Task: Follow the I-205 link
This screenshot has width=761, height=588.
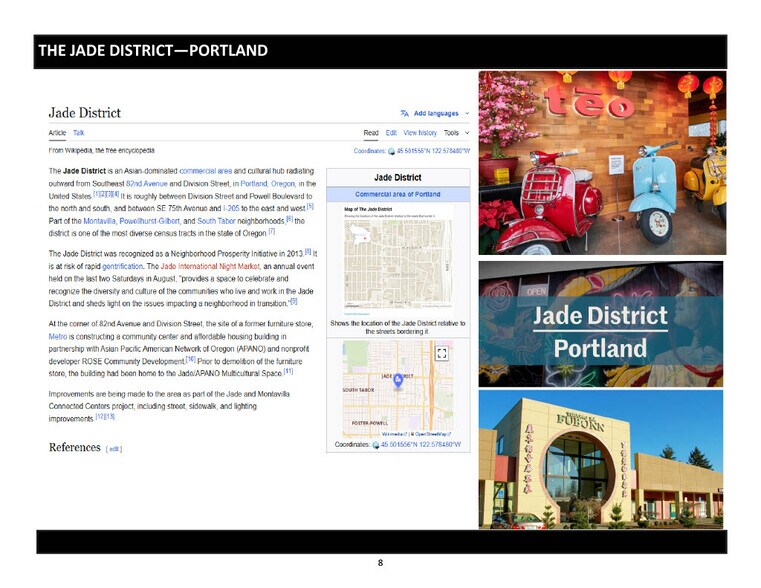Action: tap(231, 208)
